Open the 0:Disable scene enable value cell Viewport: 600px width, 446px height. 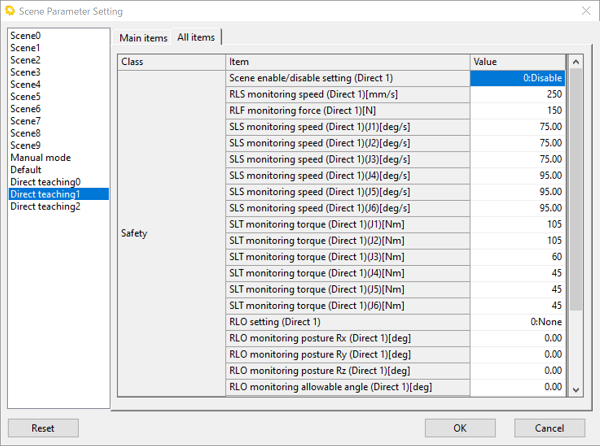tap(518, 78)
